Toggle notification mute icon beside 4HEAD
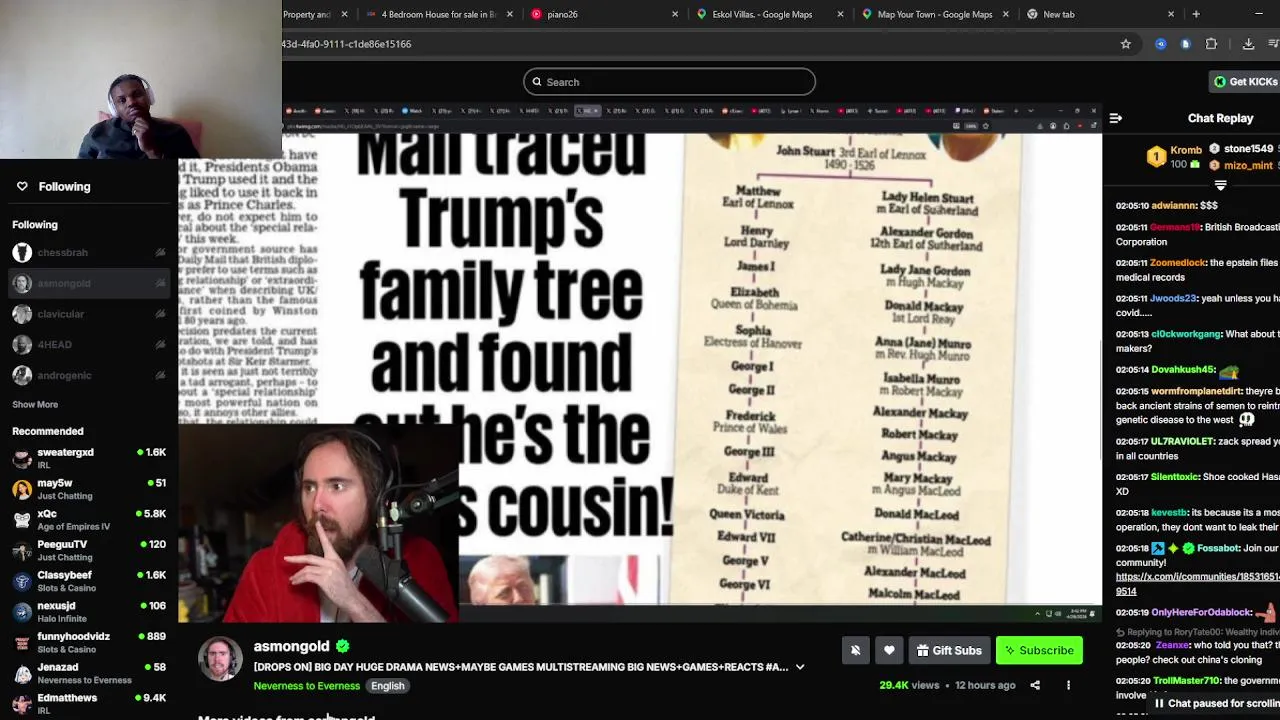The image size is (1280, 720). pyautogui.click(x=160, y=345)
